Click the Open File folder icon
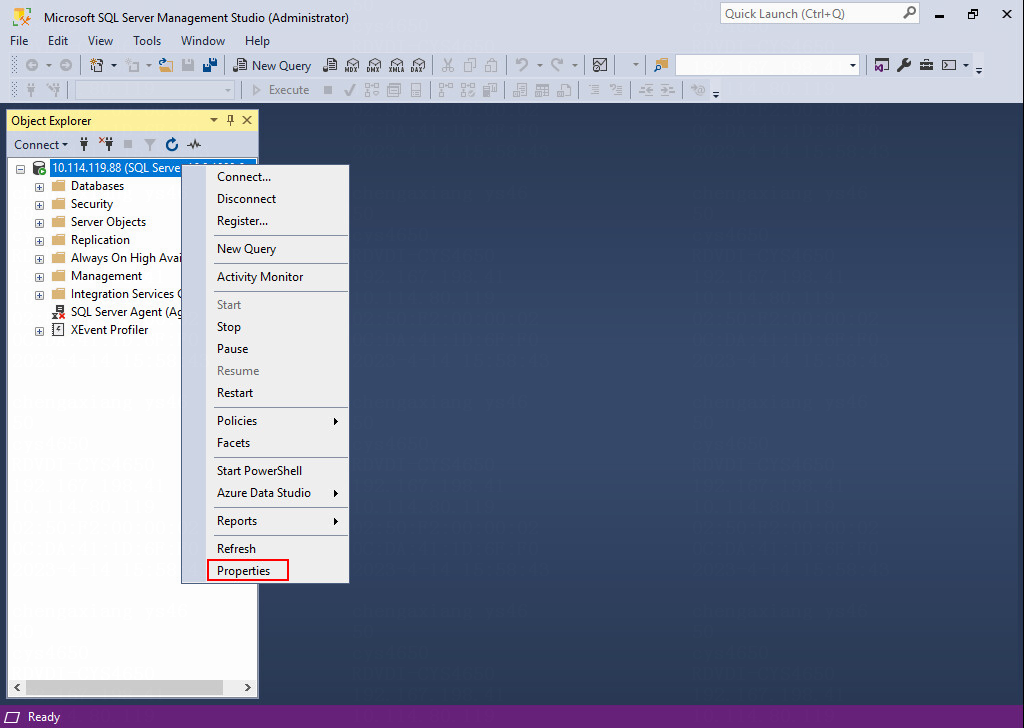This screenshot has width=1024, height=728. [166, 65]
